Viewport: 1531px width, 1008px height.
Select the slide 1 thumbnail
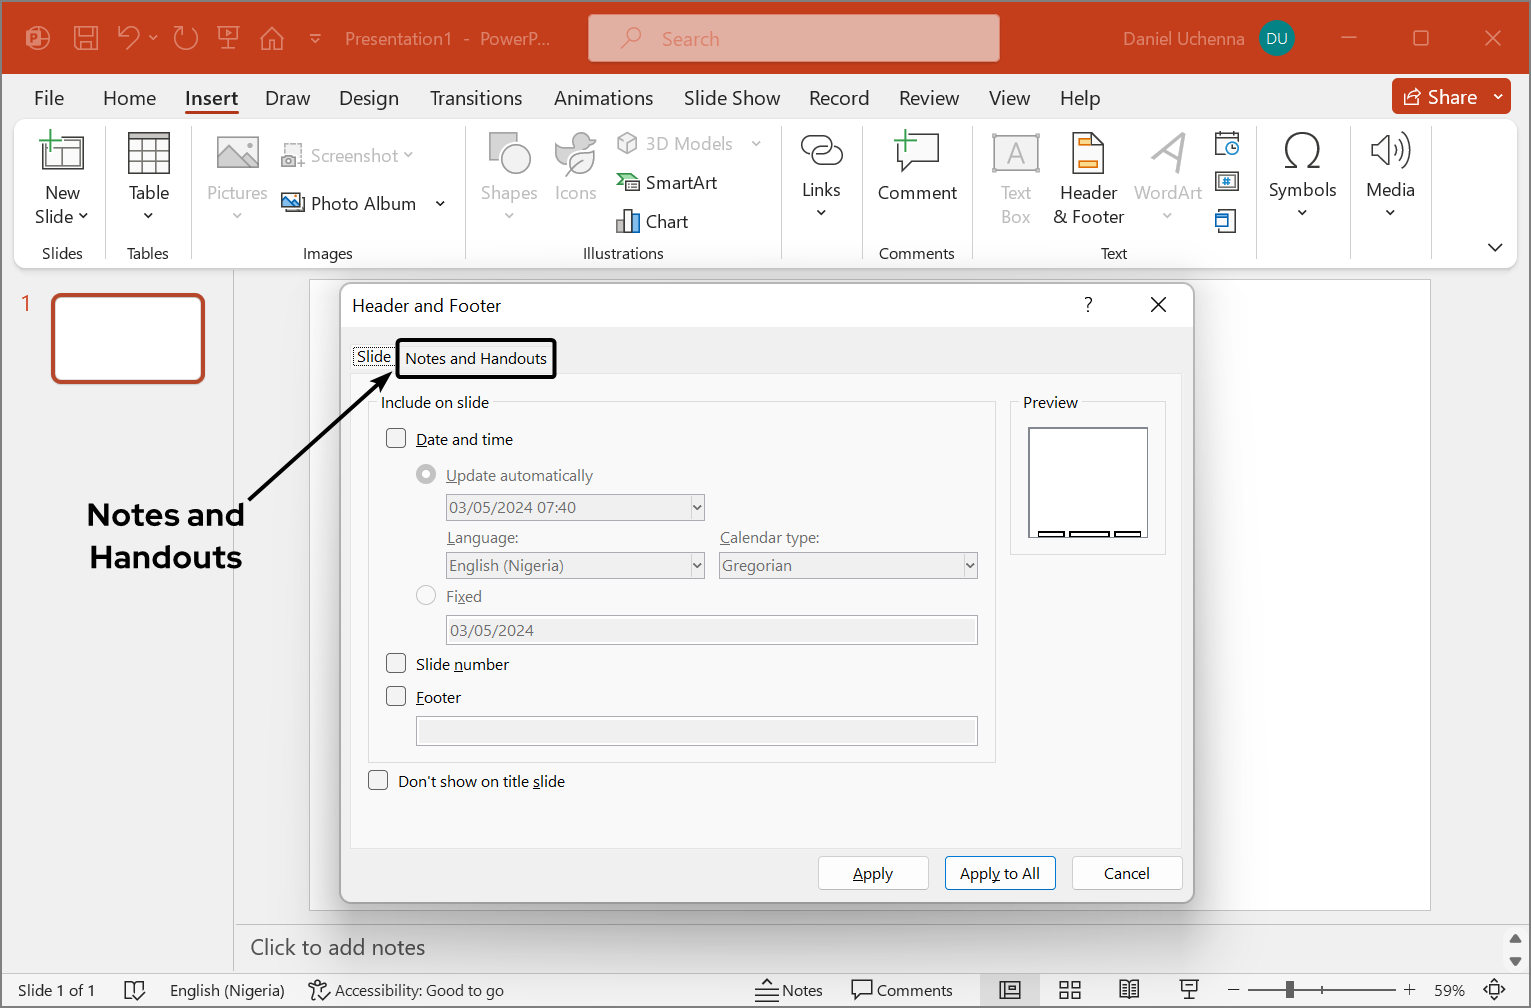(128, 338)
